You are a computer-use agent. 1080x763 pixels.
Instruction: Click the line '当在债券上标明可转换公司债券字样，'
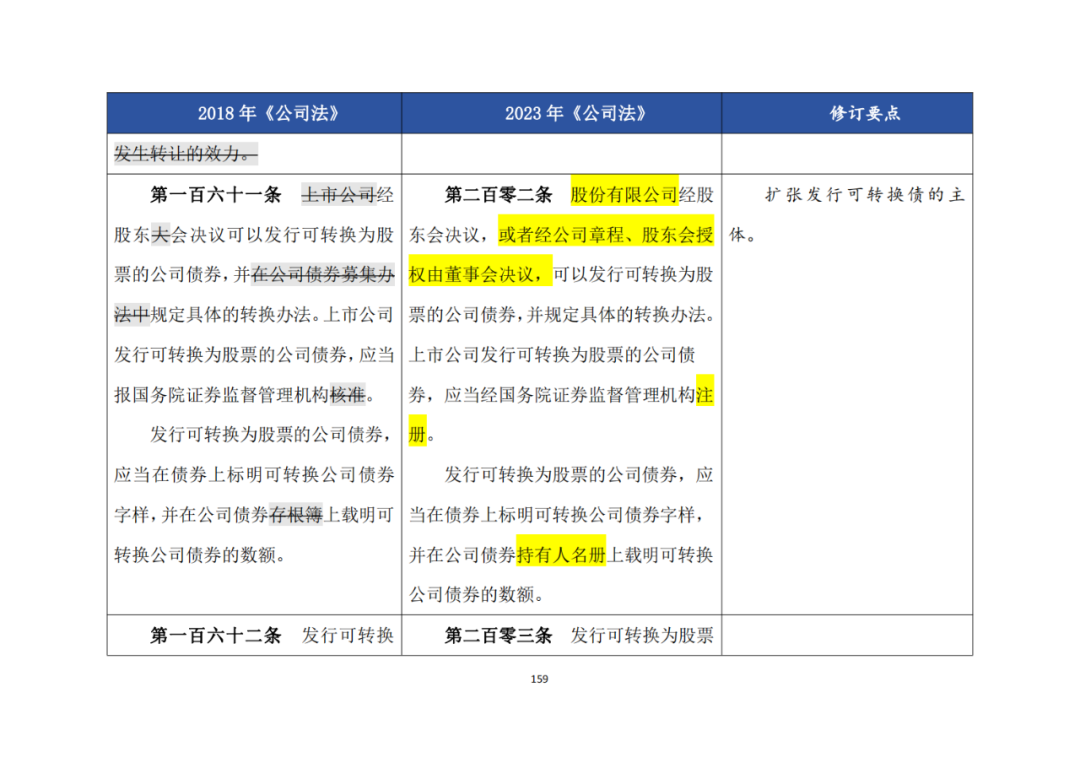point(557,515)
